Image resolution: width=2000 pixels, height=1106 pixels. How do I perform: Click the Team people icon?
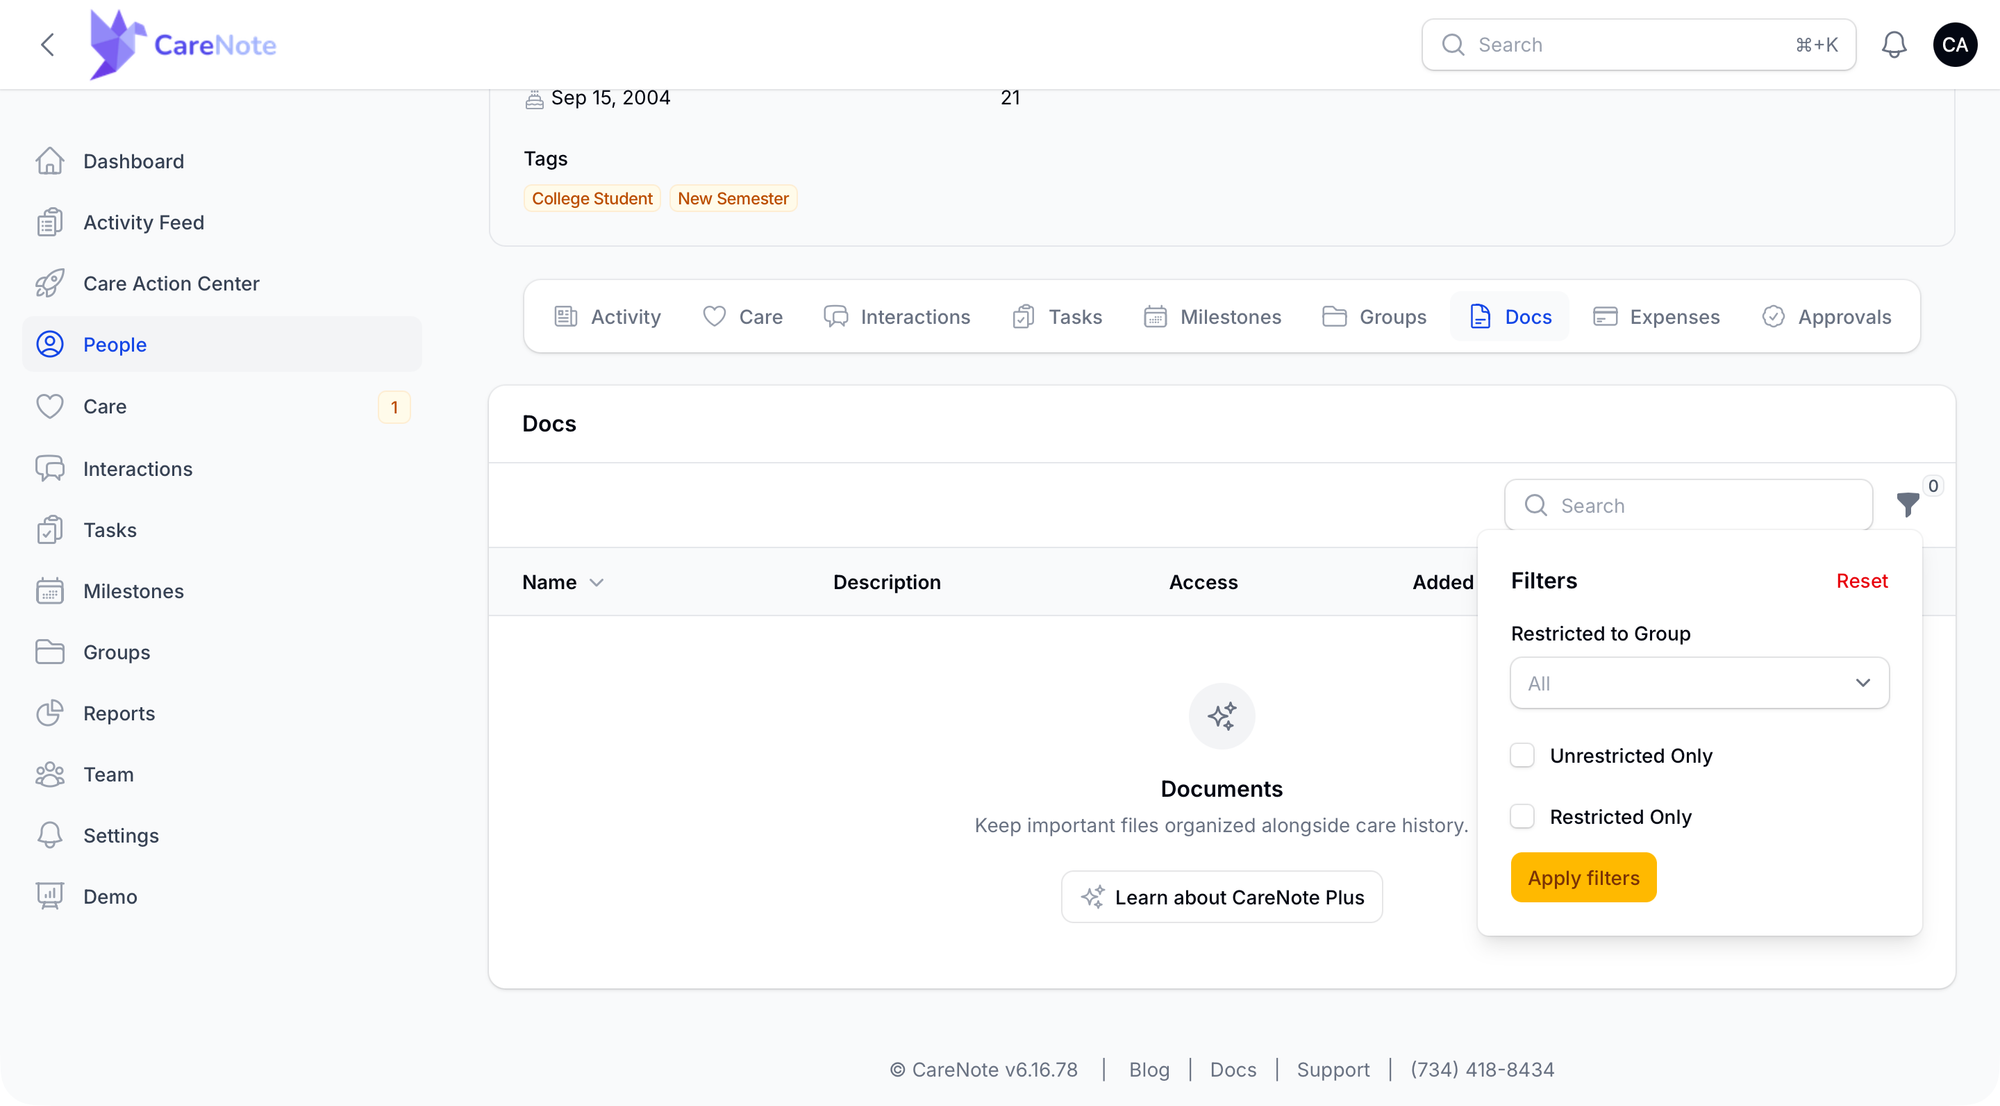pos(50,774)
